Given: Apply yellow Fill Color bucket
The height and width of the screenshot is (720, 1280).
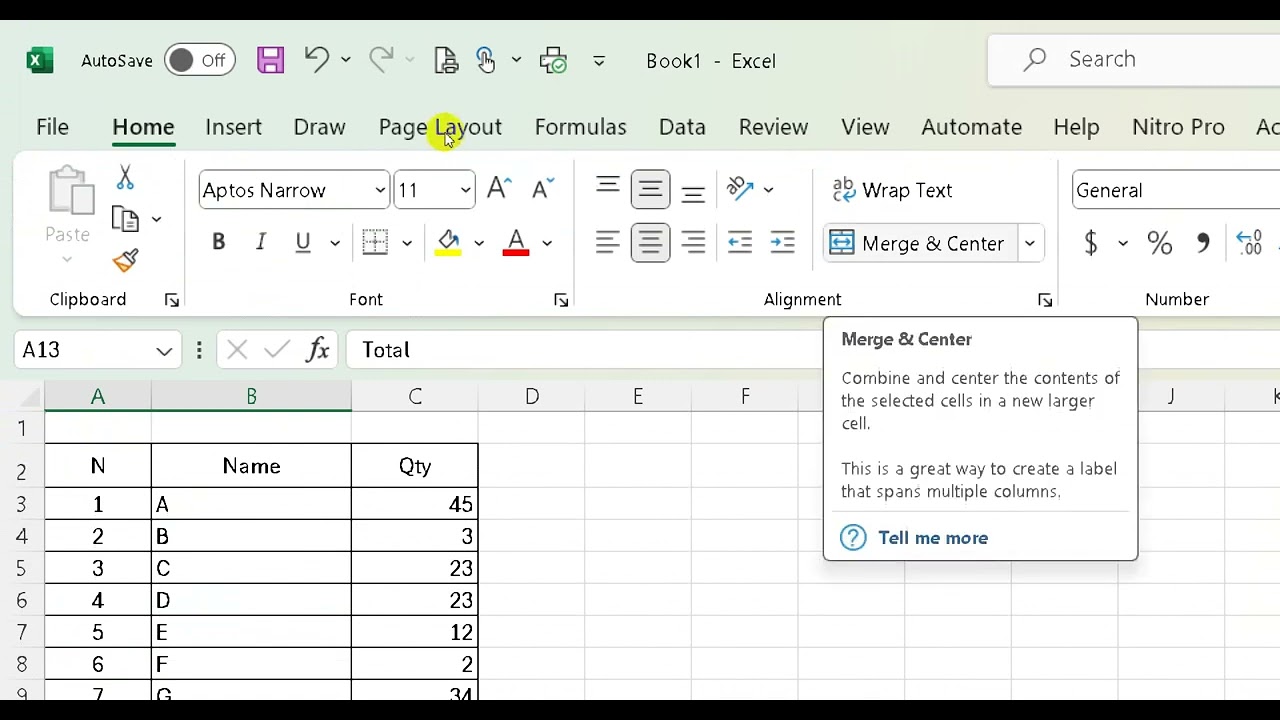Looking at the screenshot, I should pos(448,242).
